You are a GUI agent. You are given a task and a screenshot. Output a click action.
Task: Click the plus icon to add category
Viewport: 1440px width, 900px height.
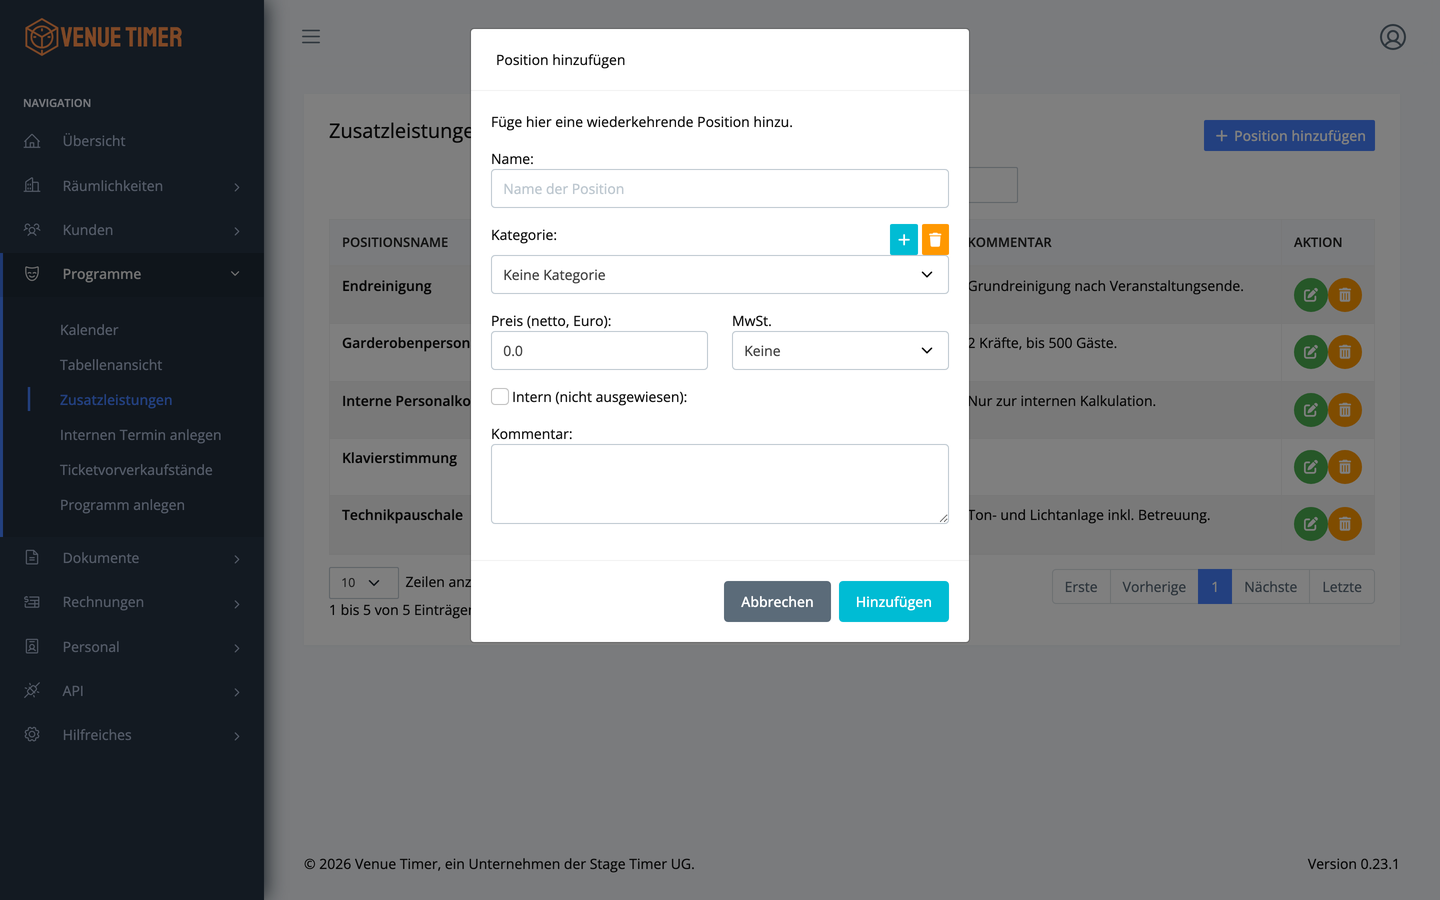[903, 240]
